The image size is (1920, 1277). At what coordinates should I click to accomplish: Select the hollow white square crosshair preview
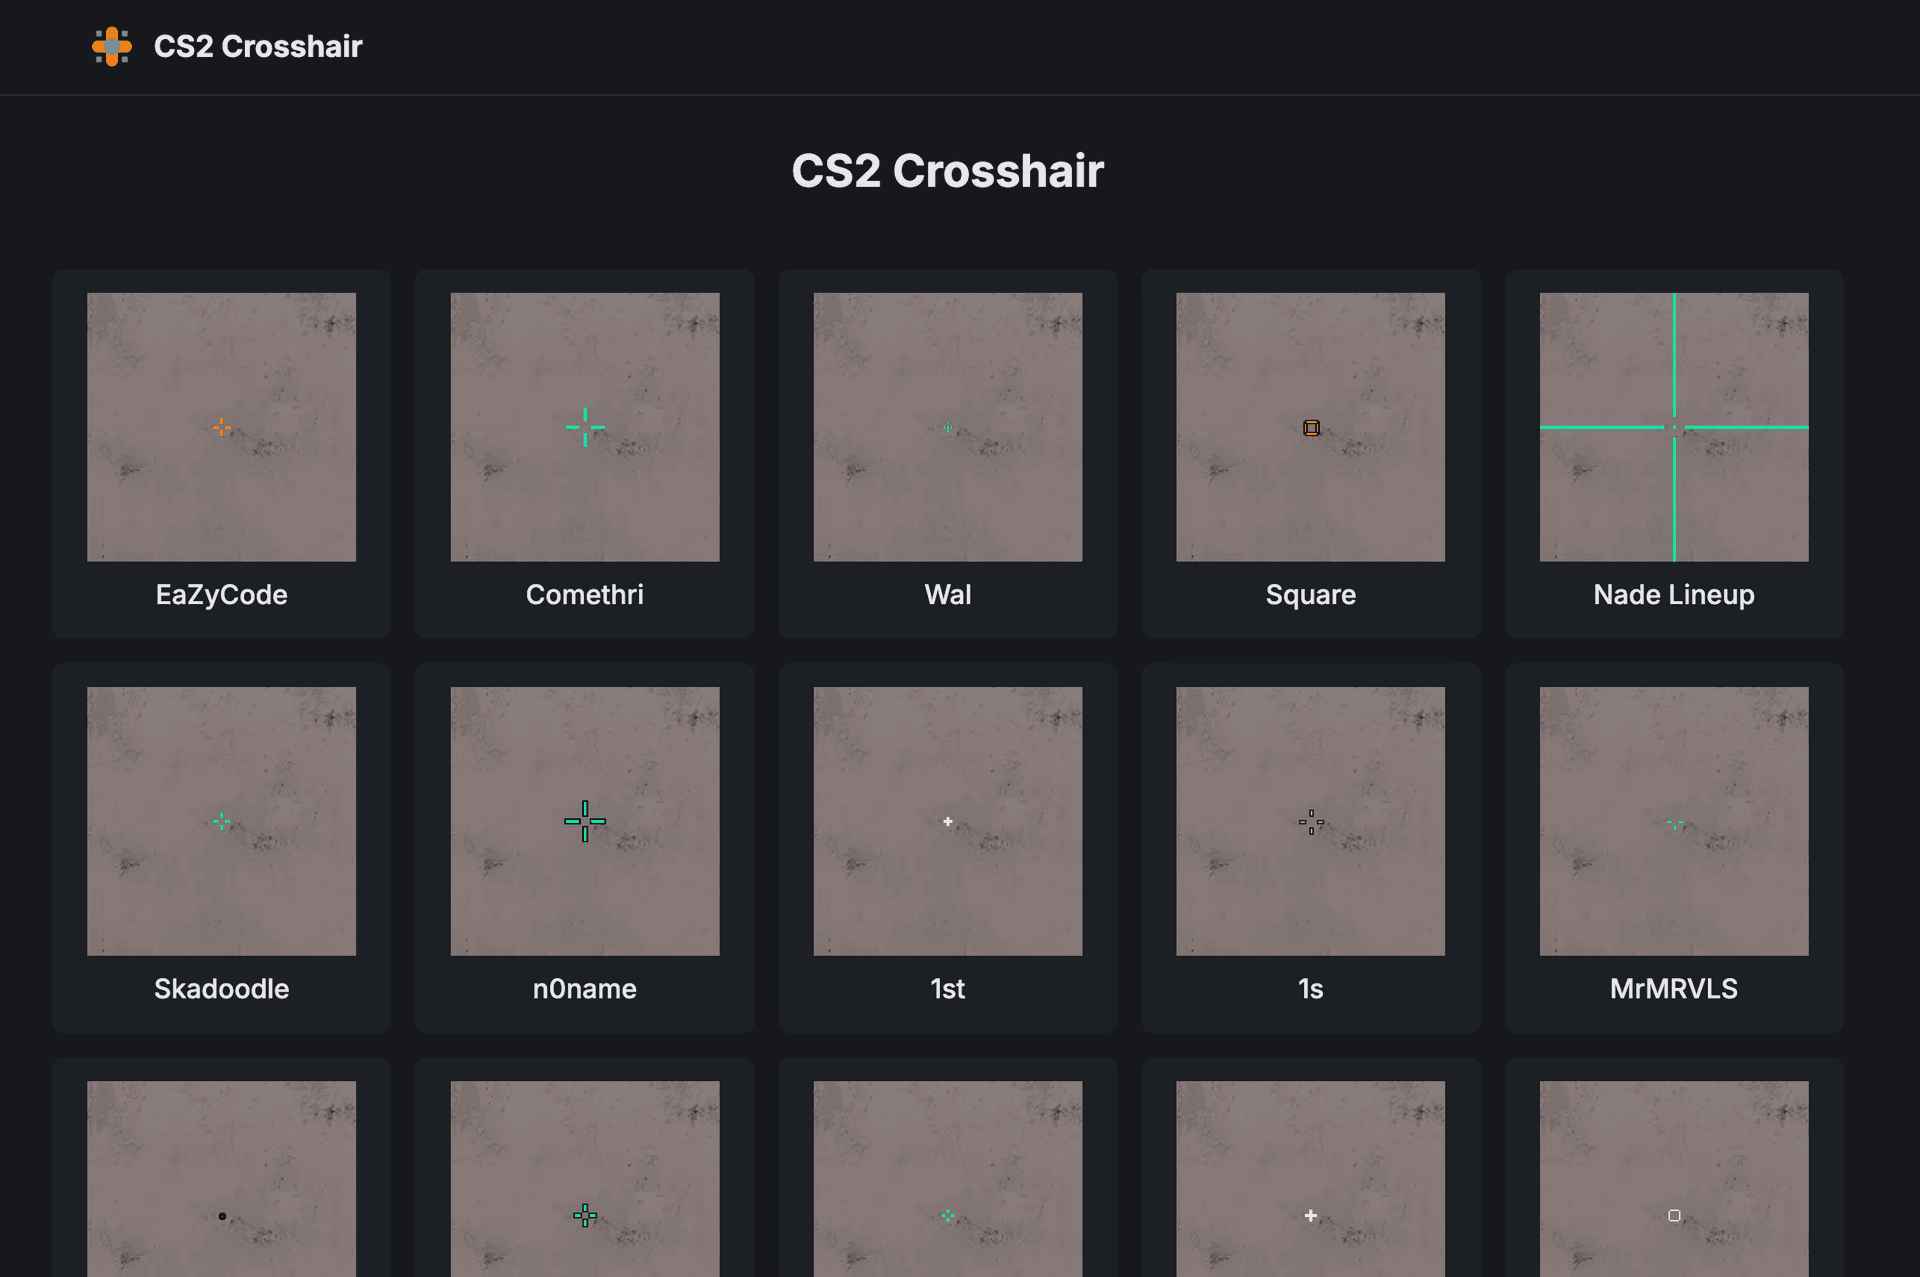click(x=1674, y=1179)
